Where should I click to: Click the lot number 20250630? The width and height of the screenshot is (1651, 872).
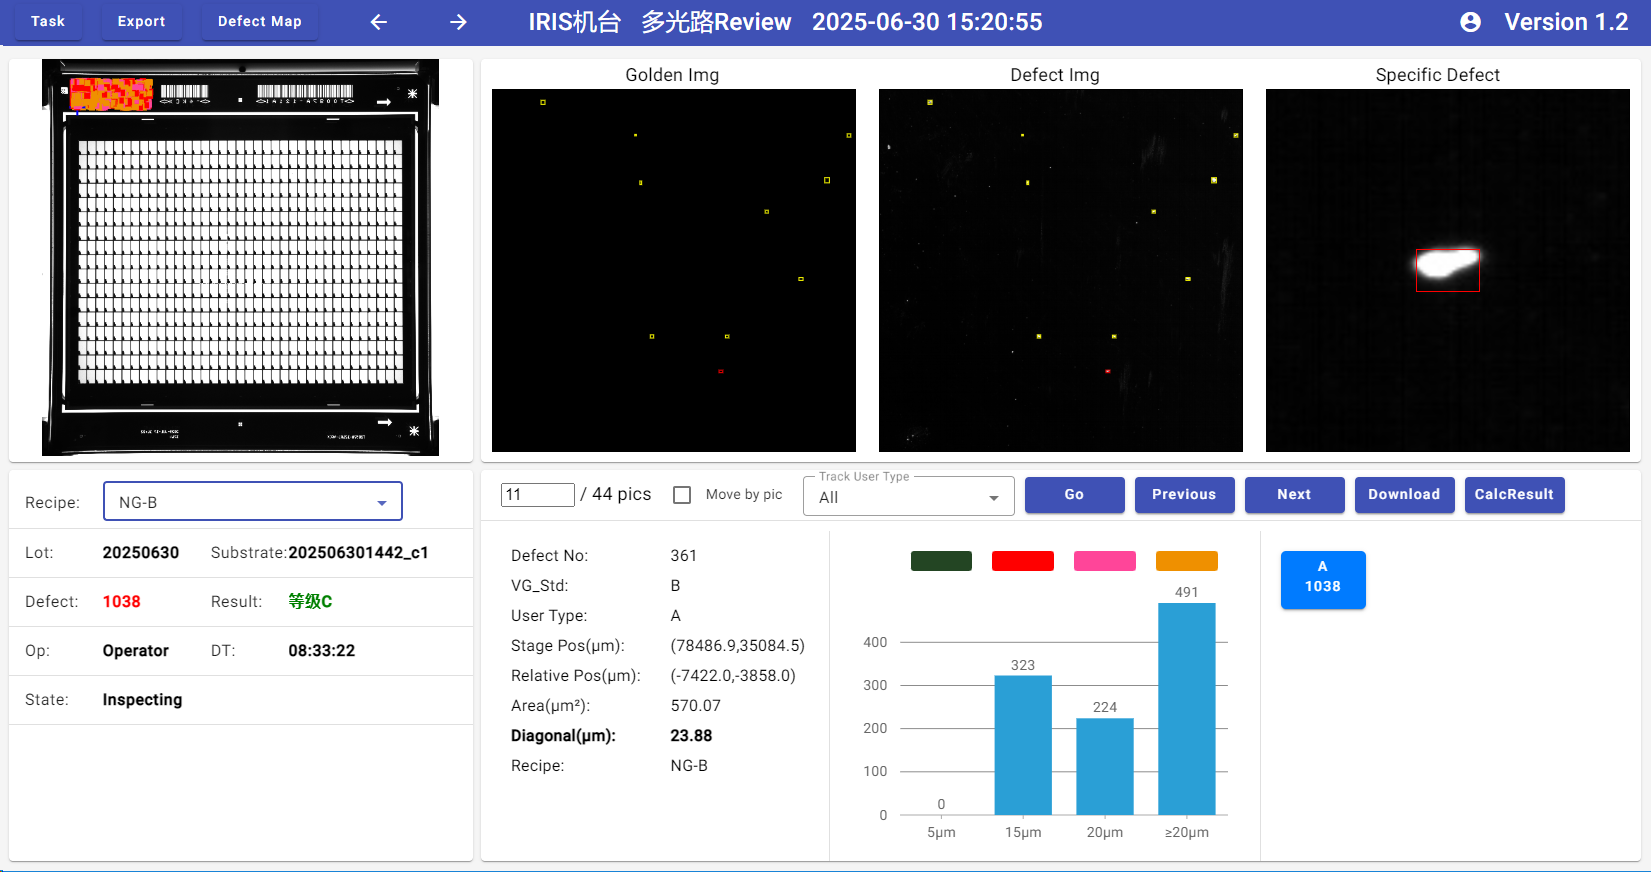point(141,553)
